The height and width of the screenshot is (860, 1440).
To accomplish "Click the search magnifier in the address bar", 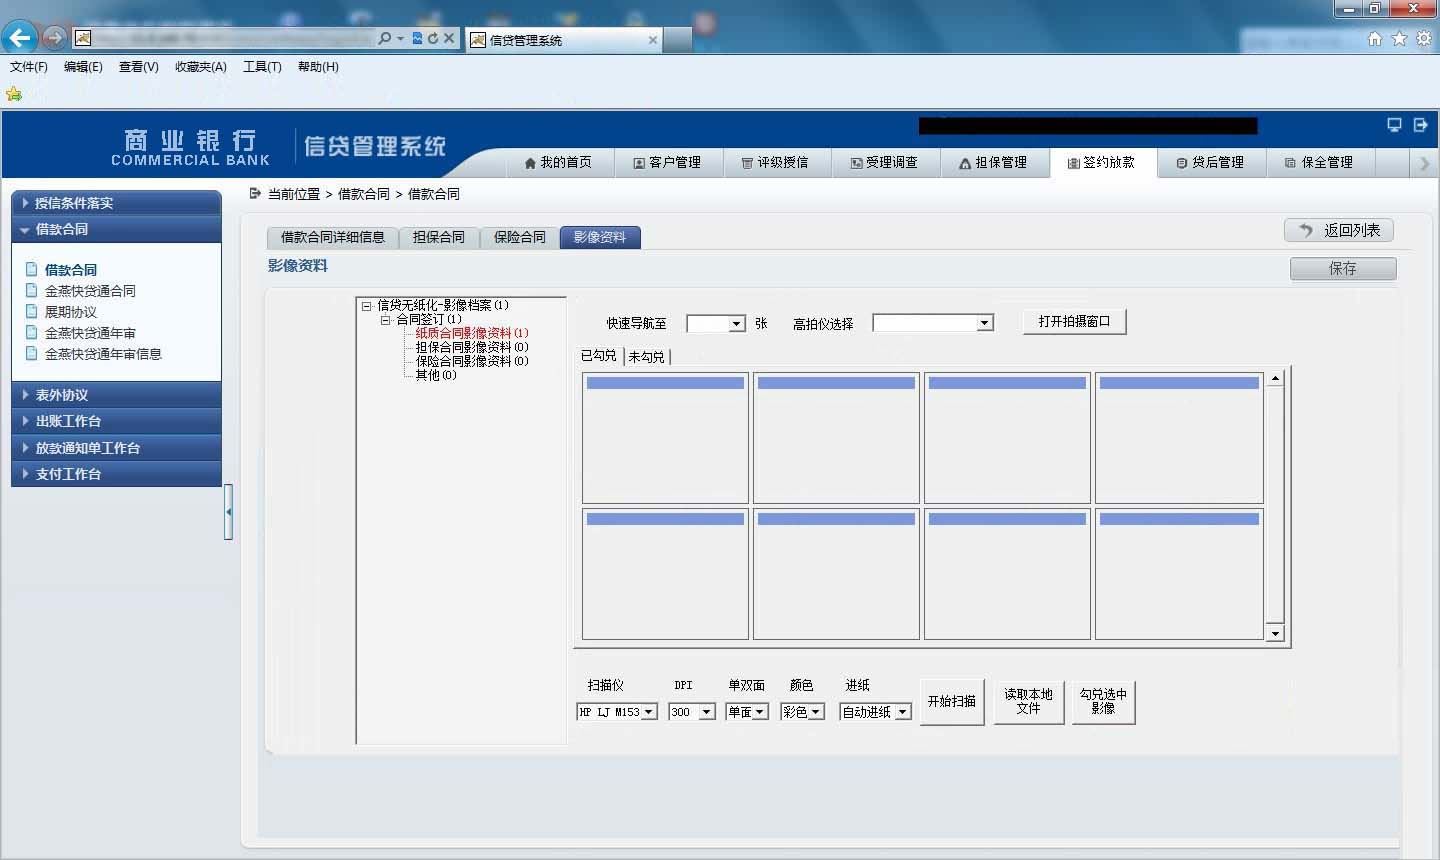I will pos(385,38).
